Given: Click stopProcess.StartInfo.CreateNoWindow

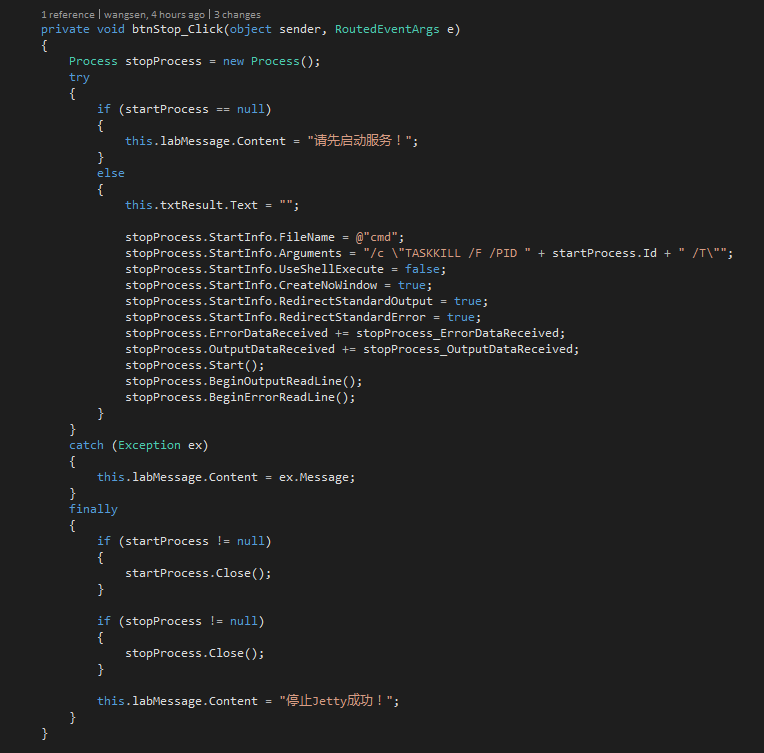Looking at the screenshot, I should [x=251, y=286].
